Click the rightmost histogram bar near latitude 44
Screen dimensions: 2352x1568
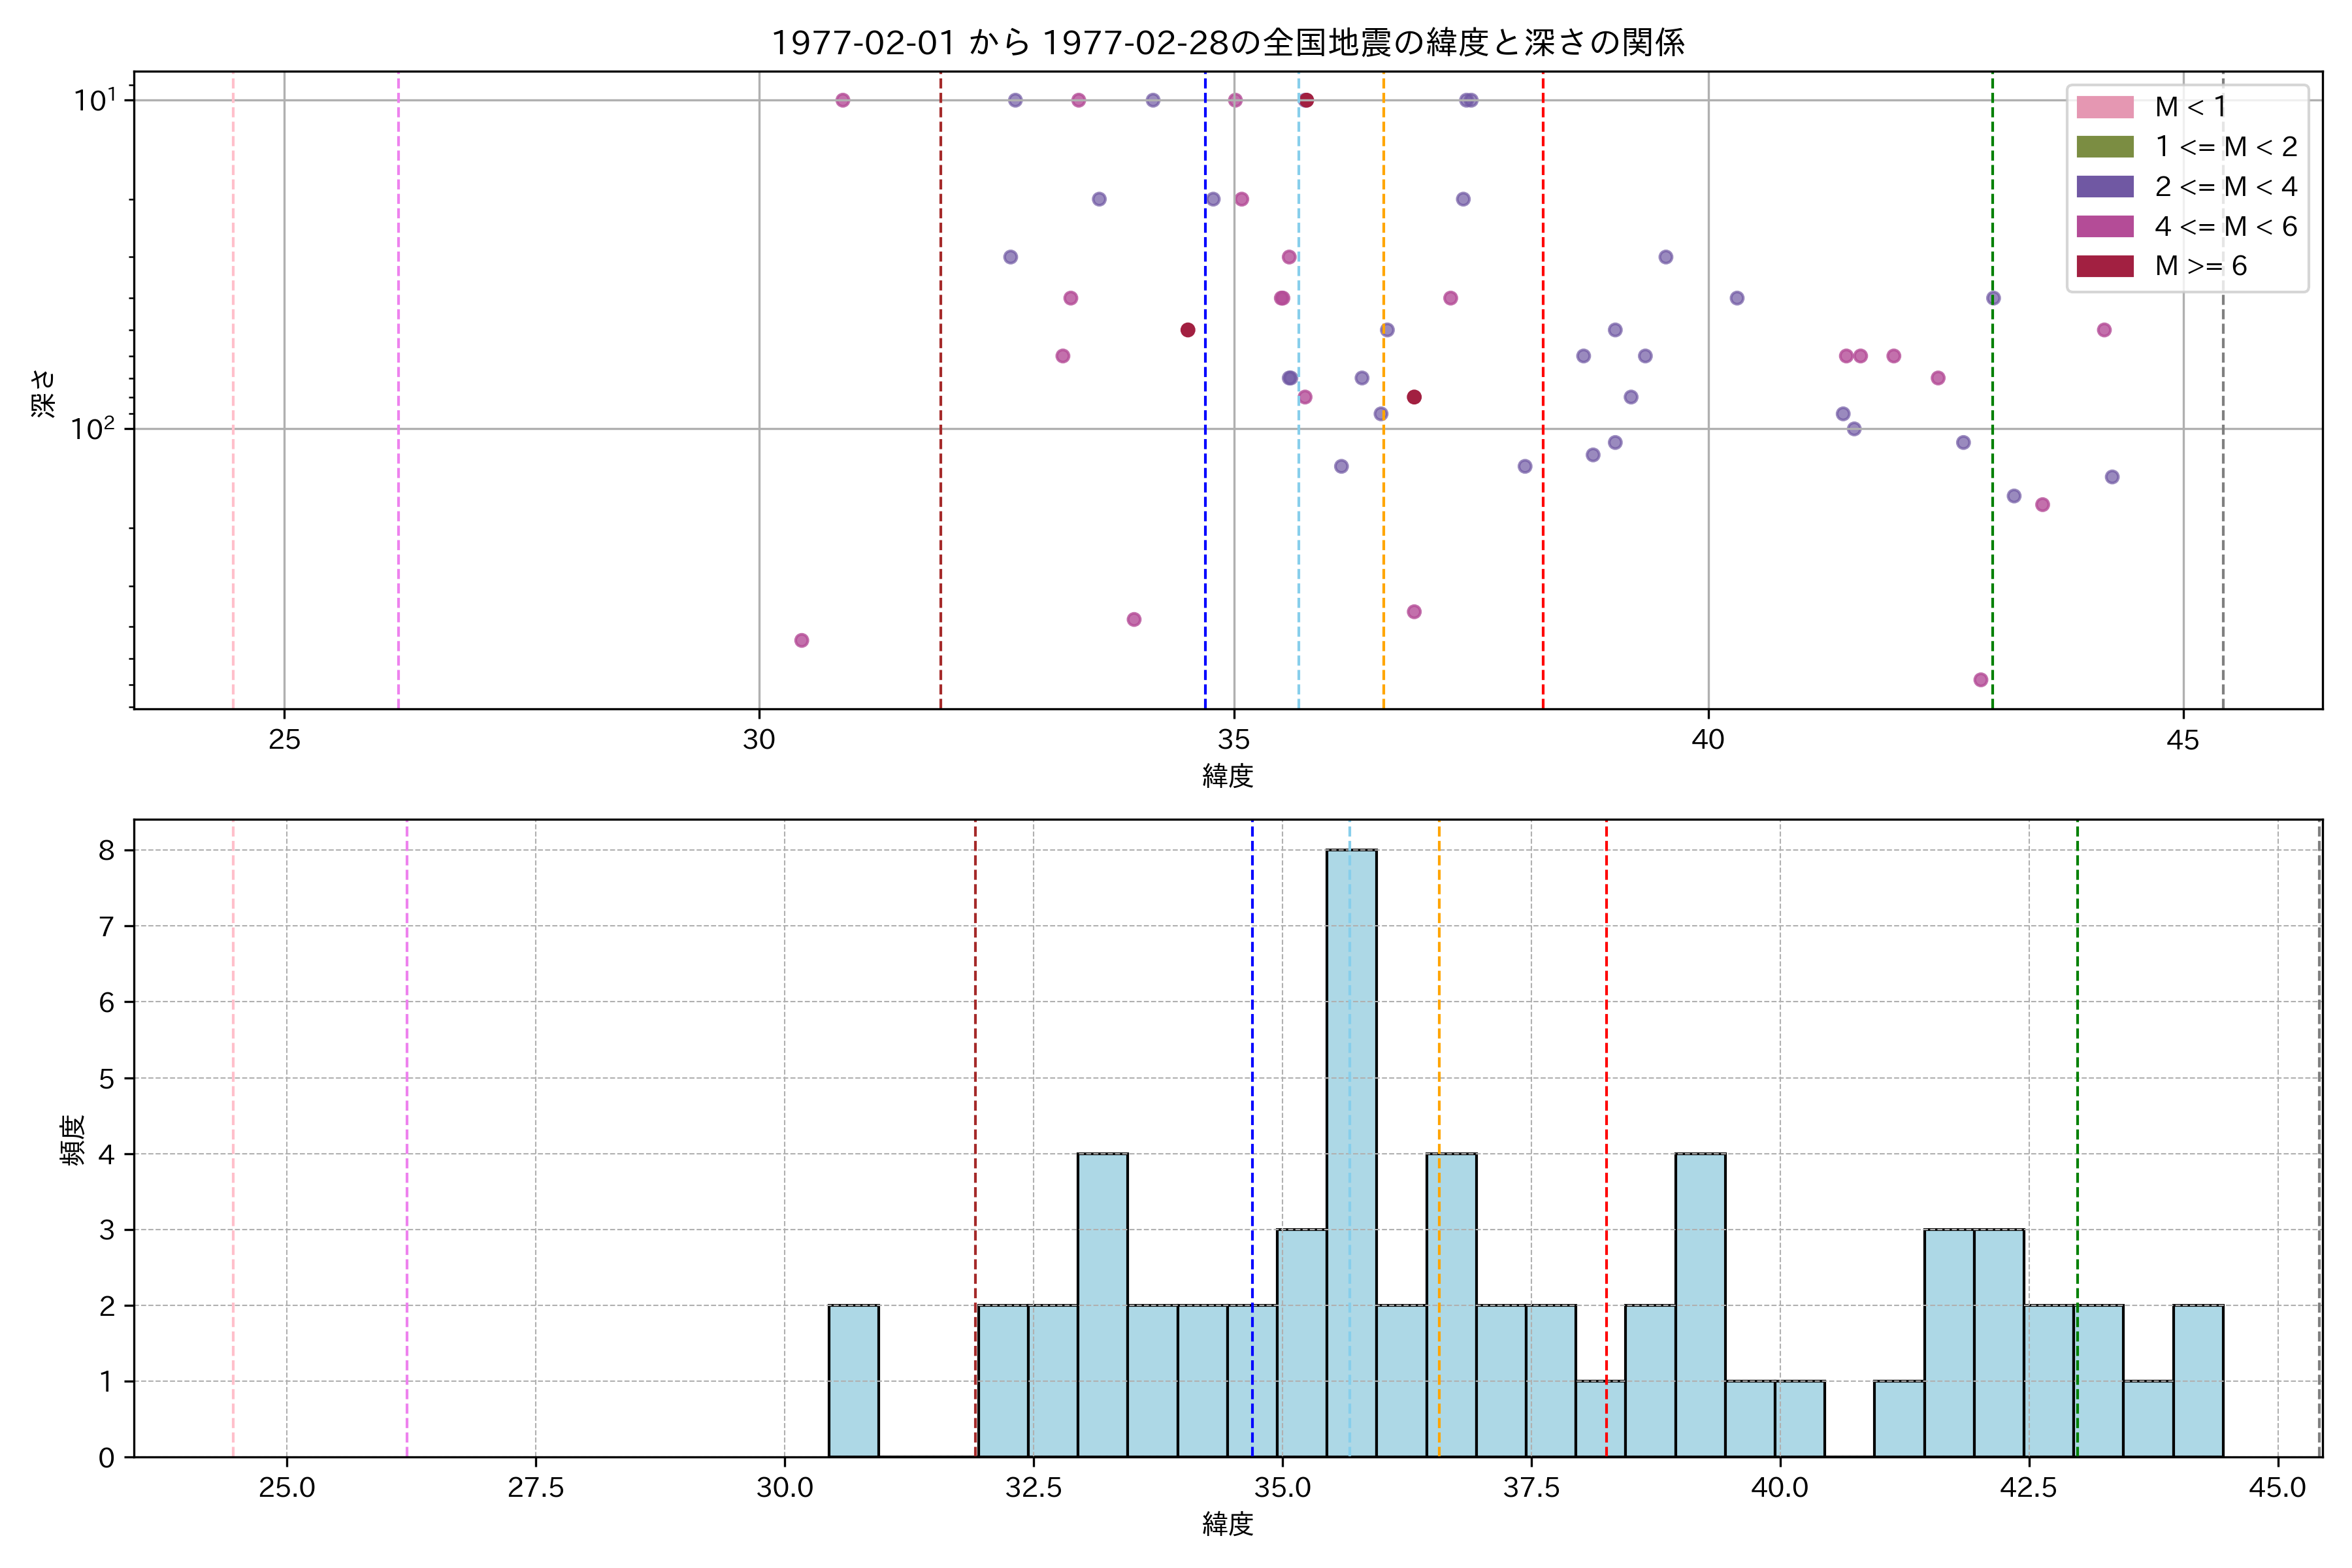coord(2198,1380)
